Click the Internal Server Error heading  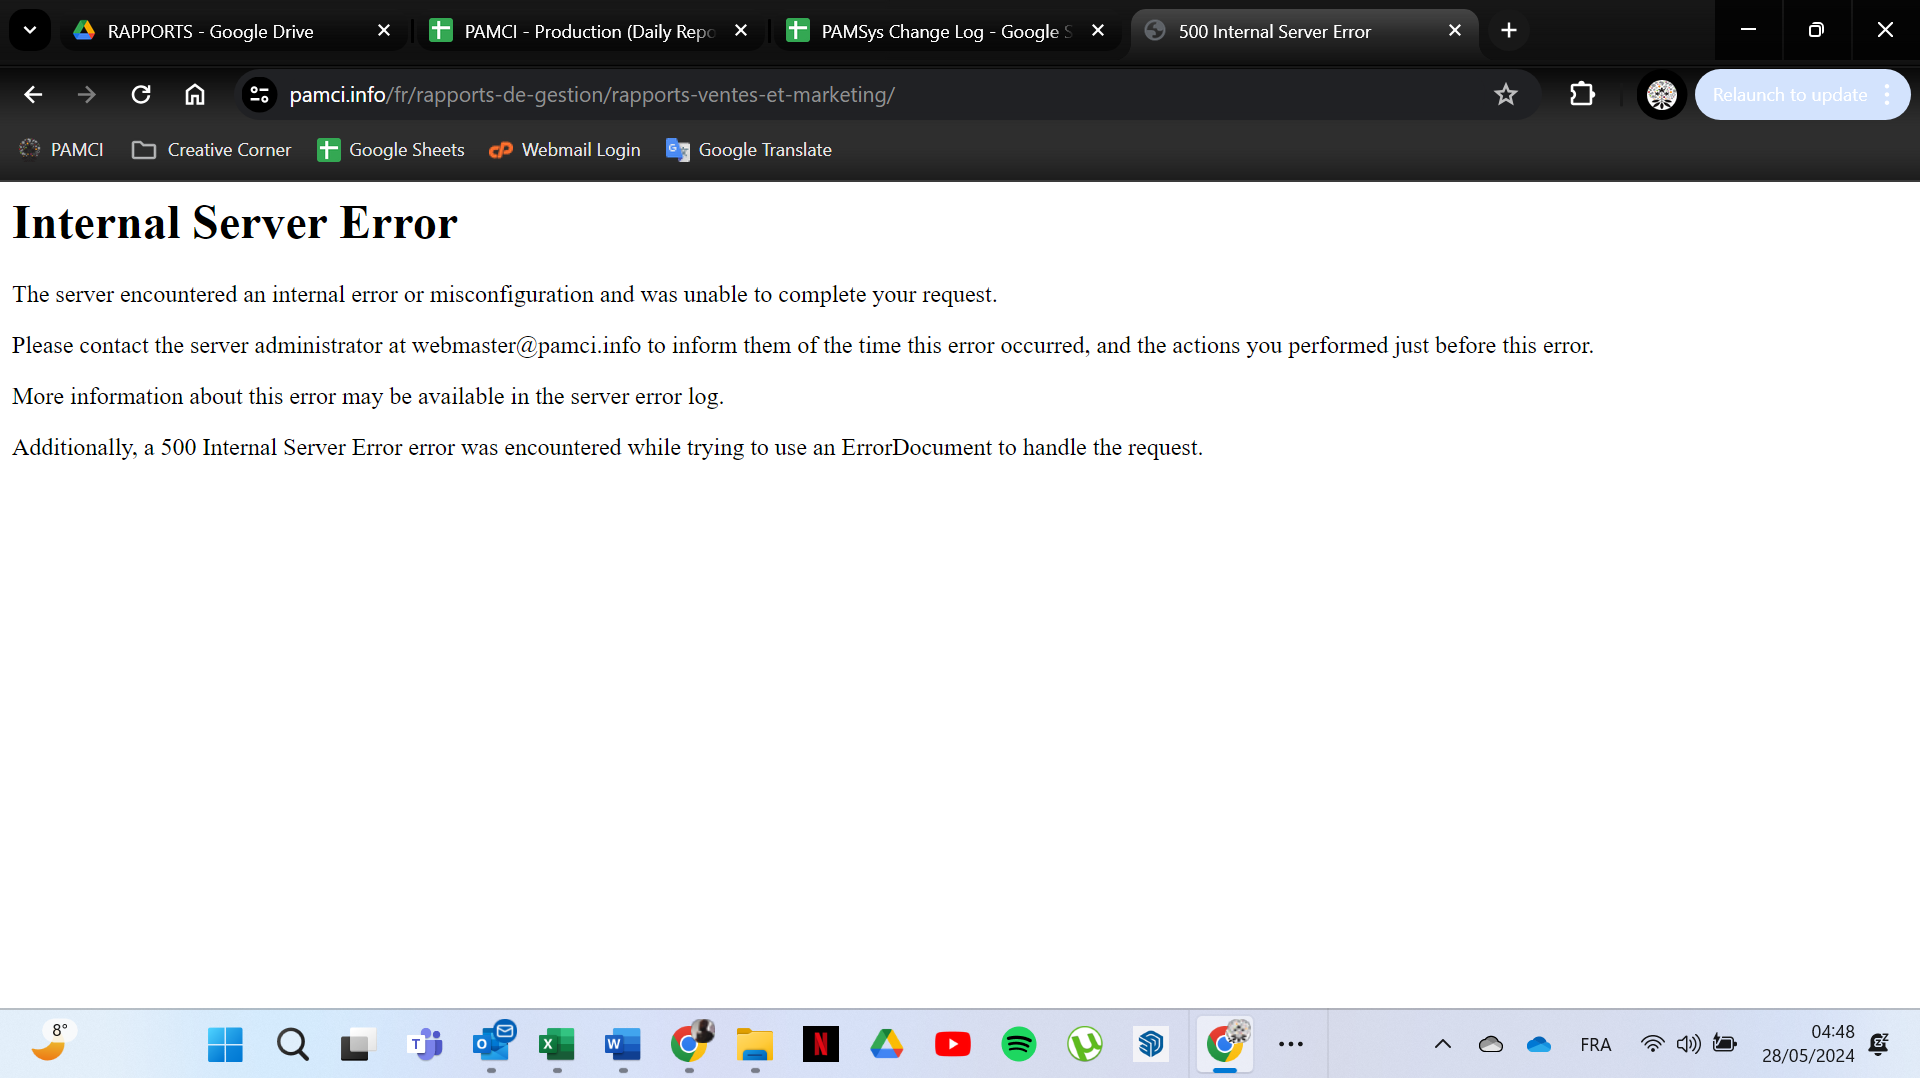[235, 223]
